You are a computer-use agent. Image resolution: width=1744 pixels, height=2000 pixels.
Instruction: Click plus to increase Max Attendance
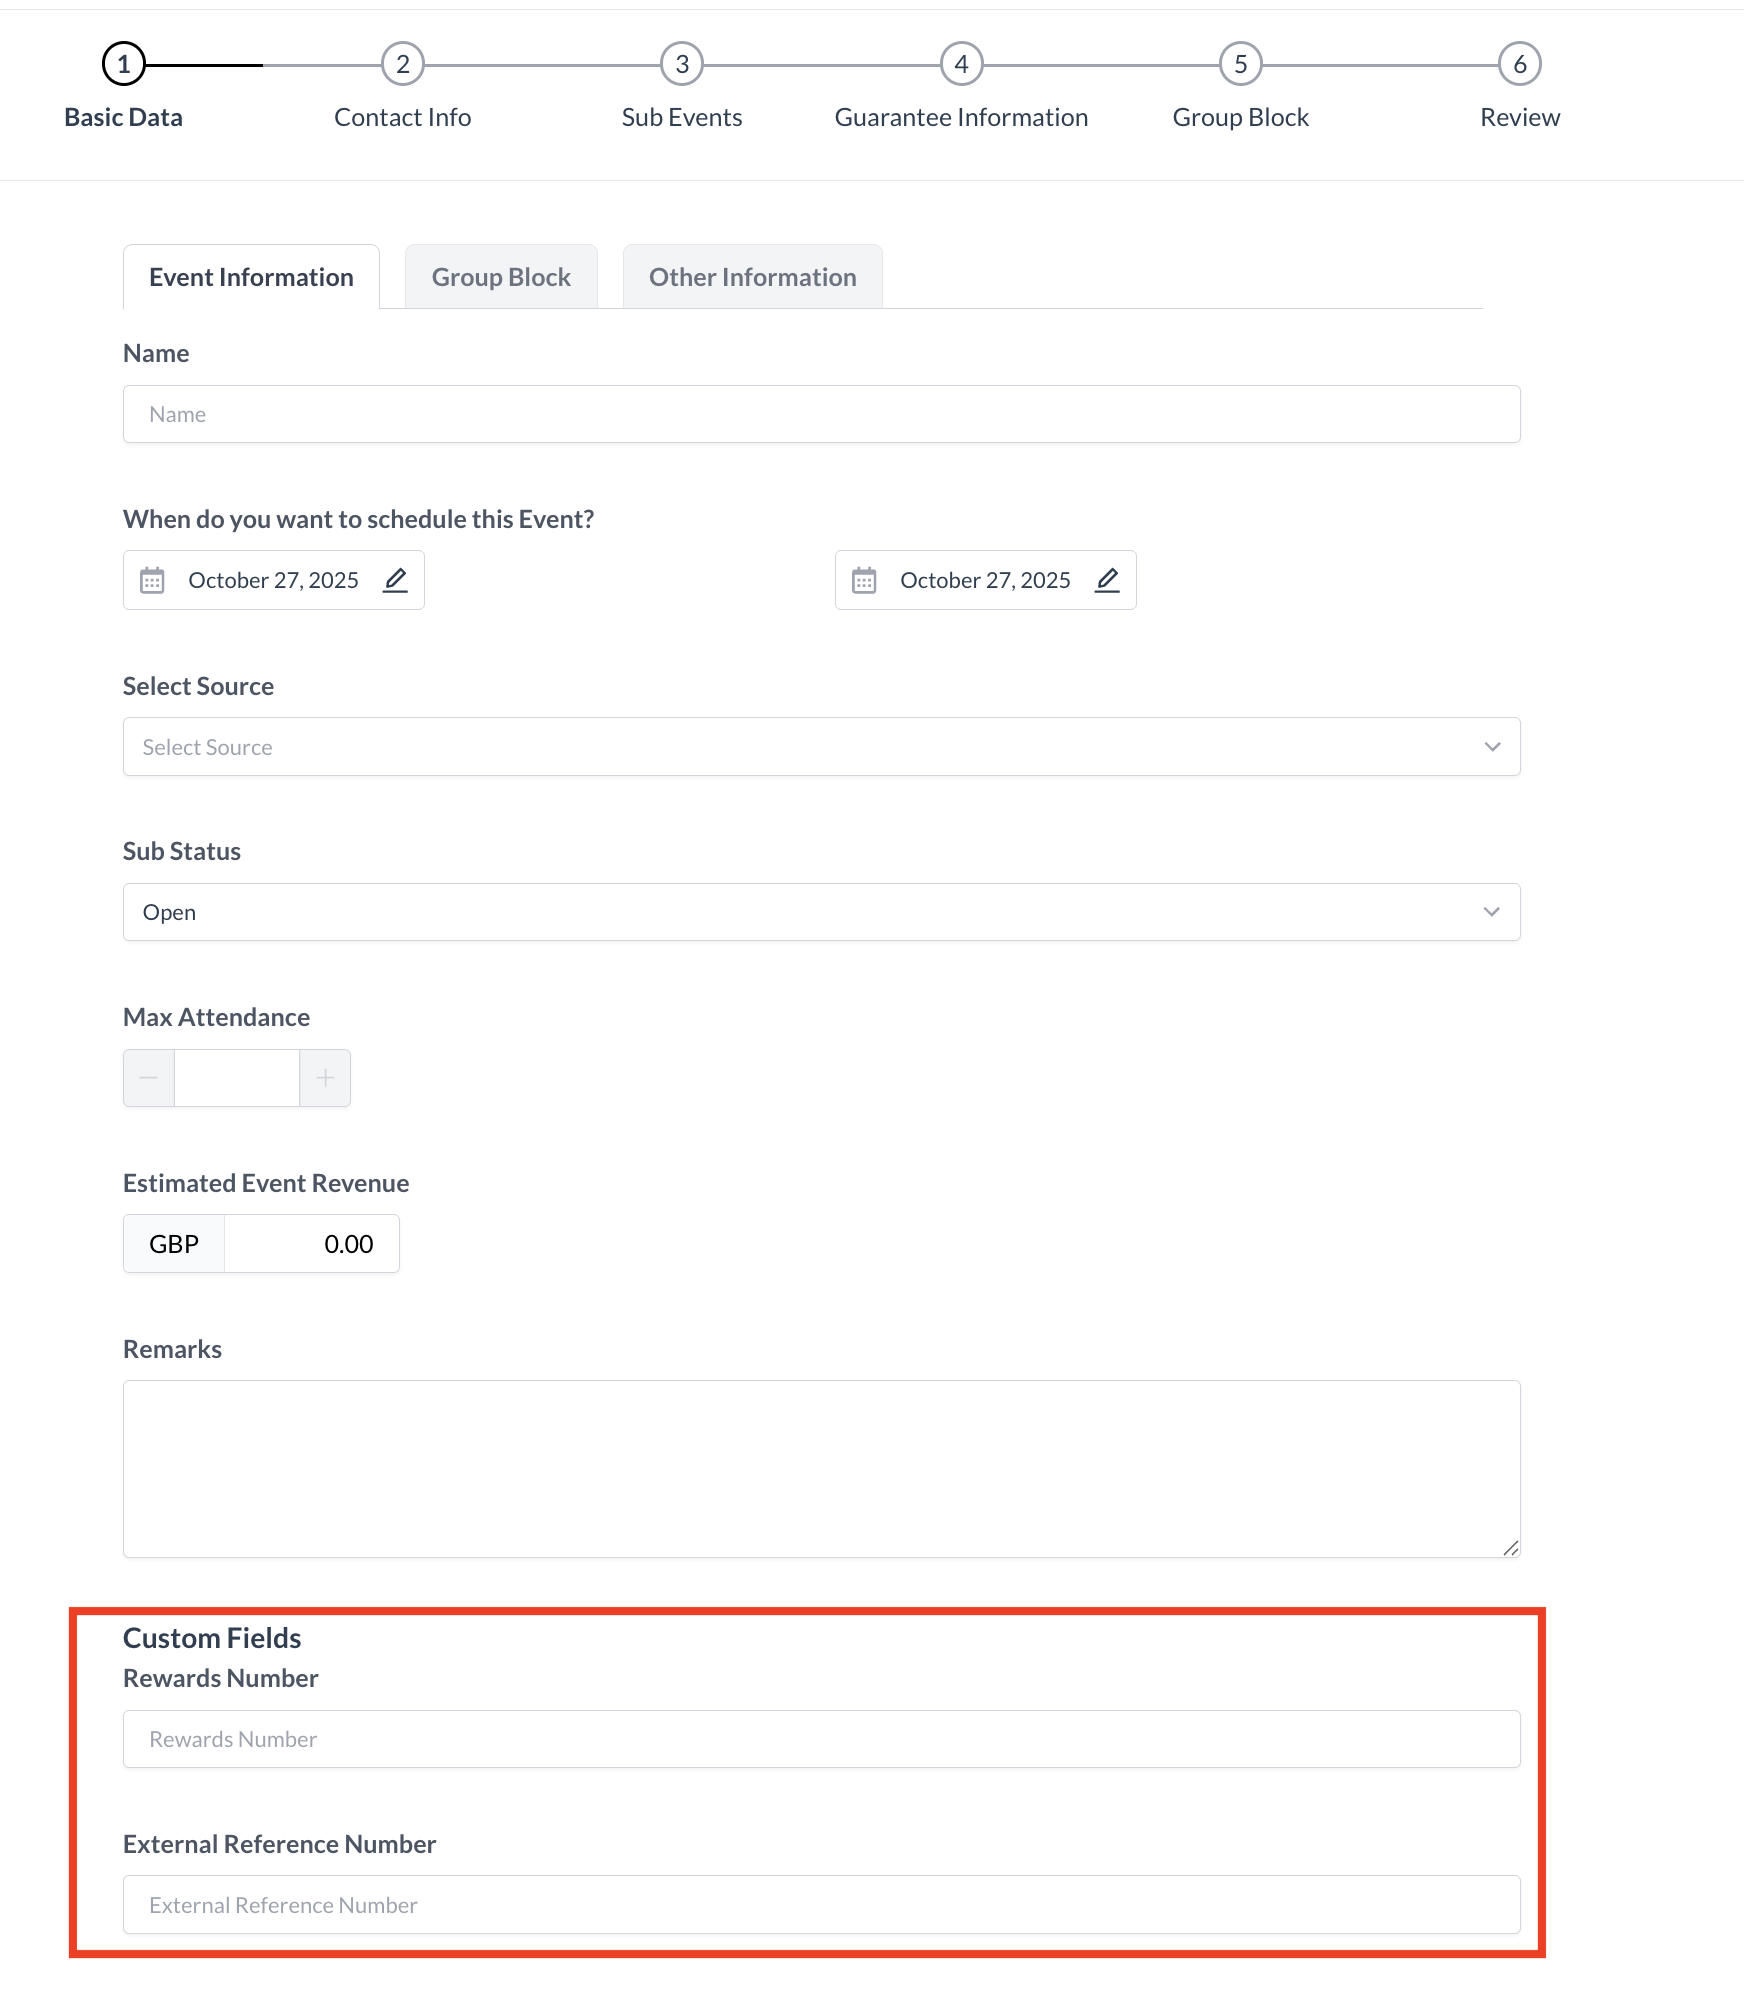[325, 1078]
